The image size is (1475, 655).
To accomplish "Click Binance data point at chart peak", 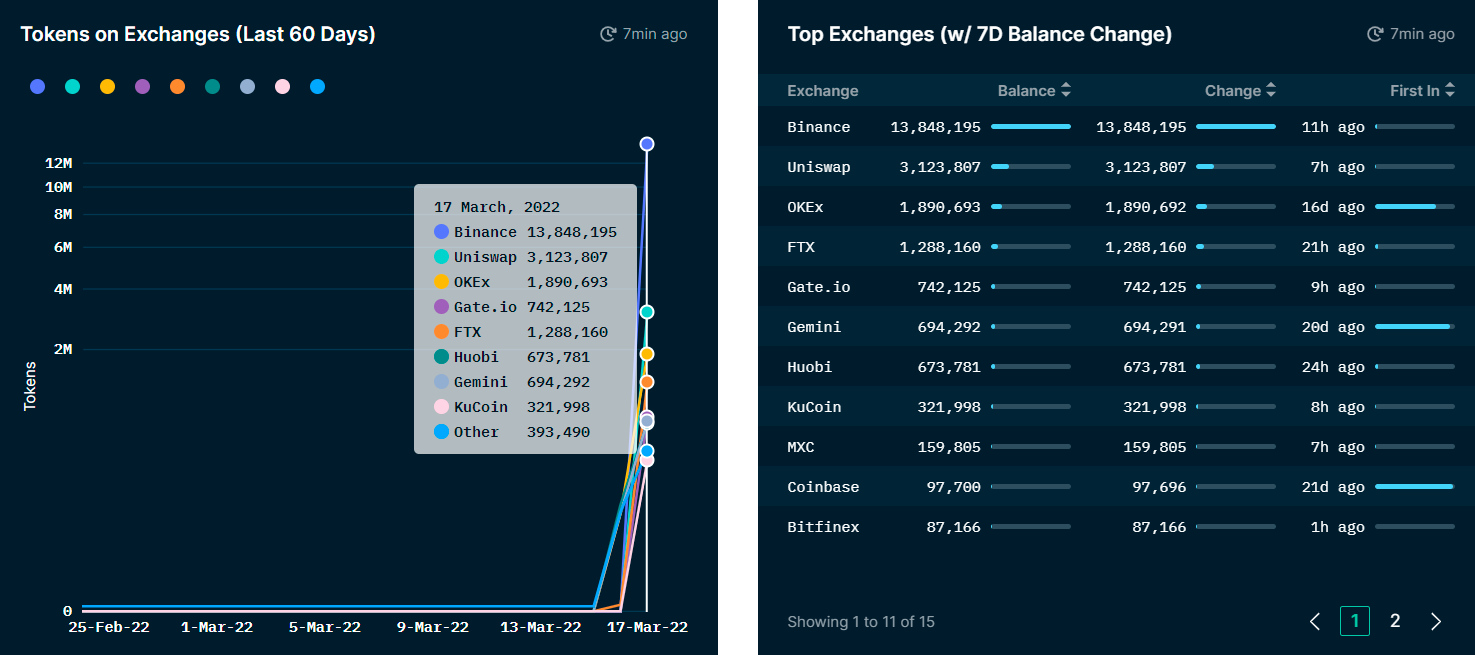I will (647, 144).
